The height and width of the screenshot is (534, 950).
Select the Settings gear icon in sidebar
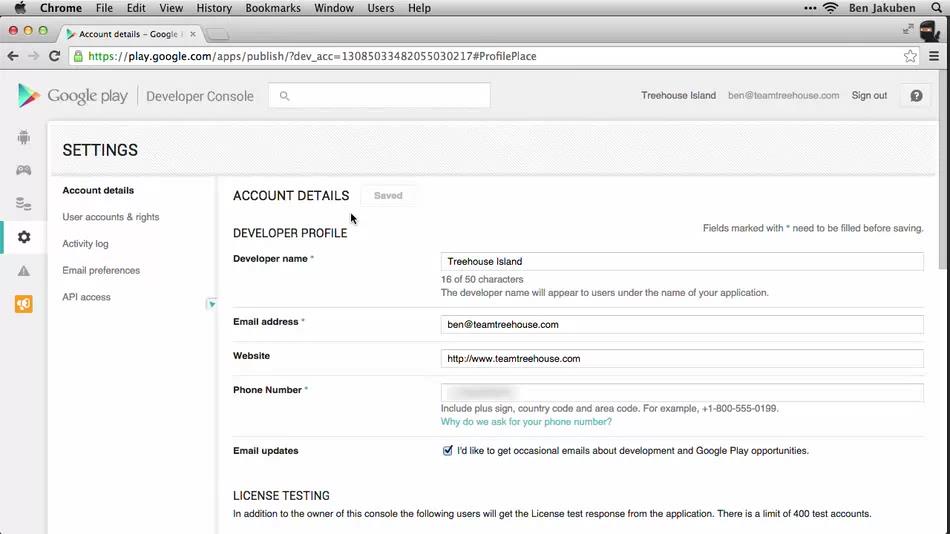click(24, 237)
